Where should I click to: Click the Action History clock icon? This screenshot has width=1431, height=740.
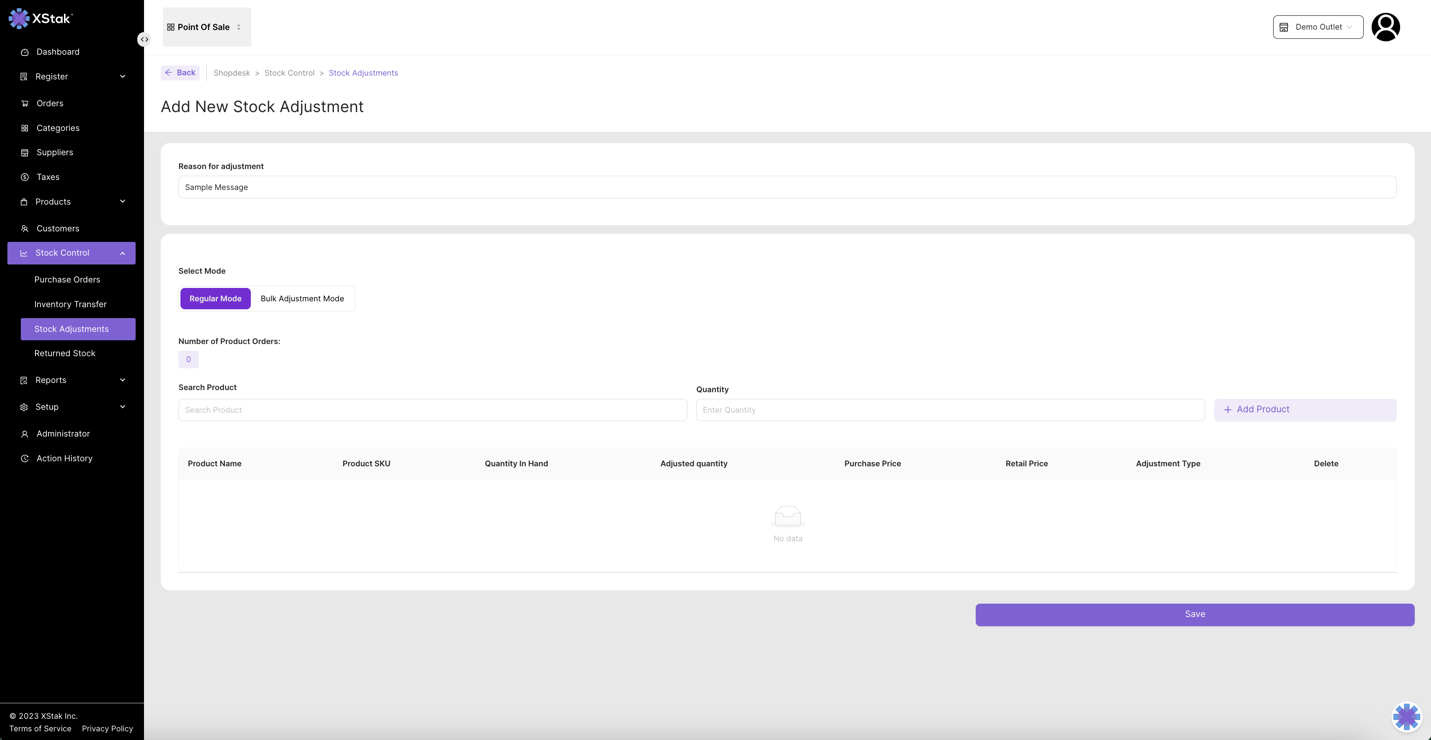tap(25, 459)
